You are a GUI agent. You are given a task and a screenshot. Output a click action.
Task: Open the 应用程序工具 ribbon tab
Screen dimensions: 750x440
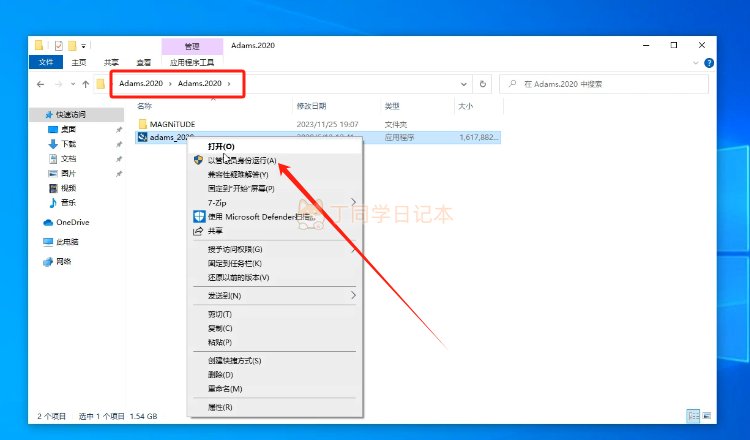tap(192, 62)
